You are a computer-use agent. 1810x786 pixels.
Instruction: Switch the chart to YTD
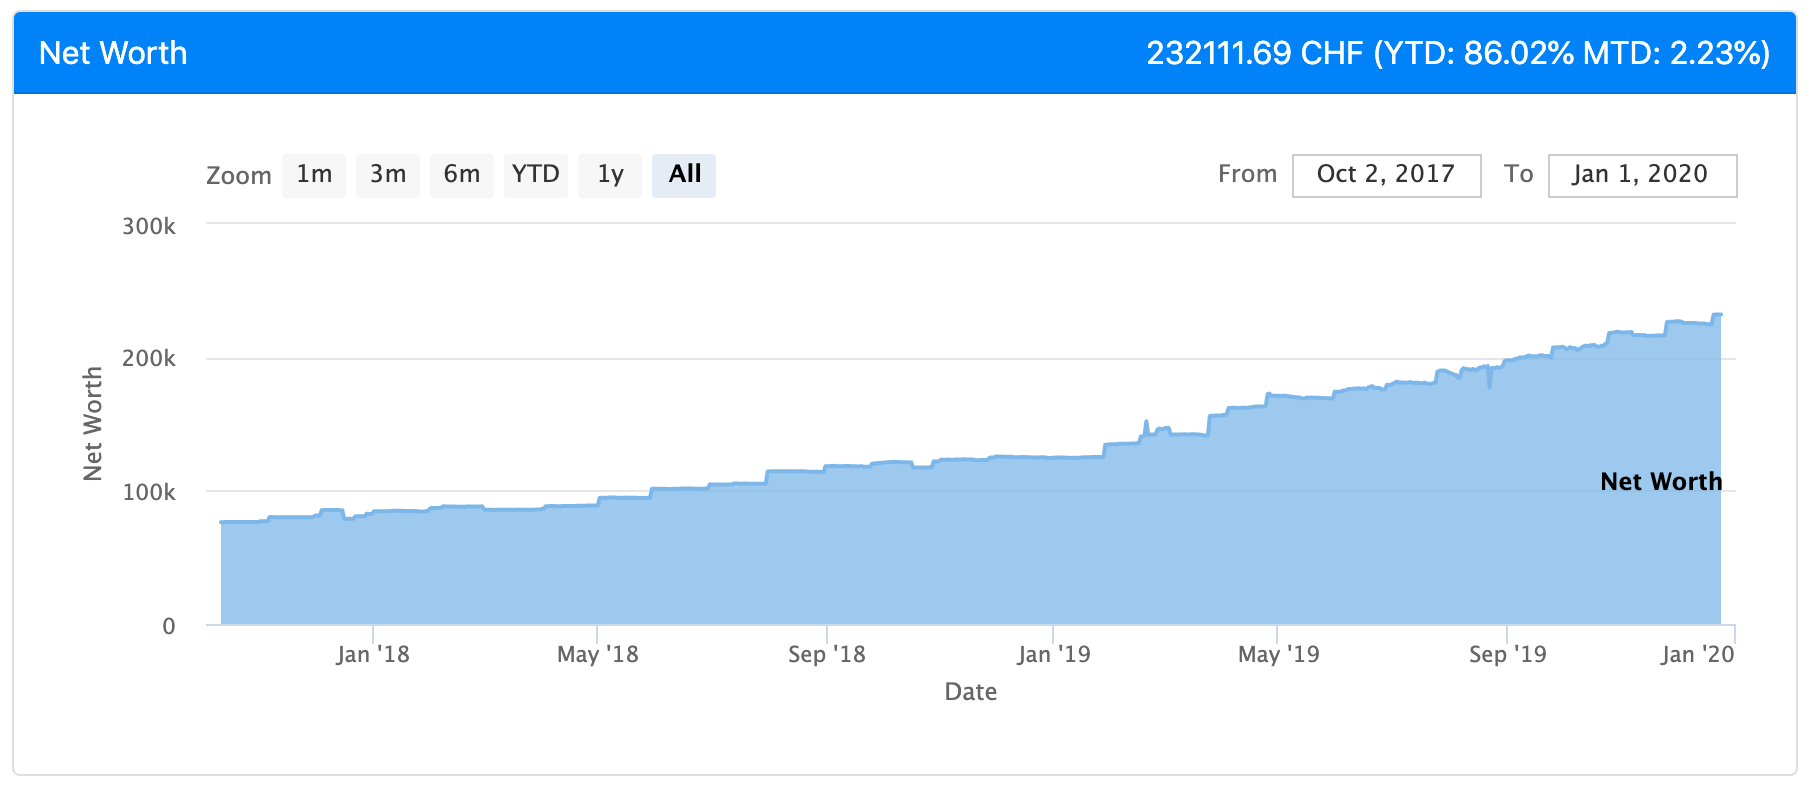pos(536,175)
